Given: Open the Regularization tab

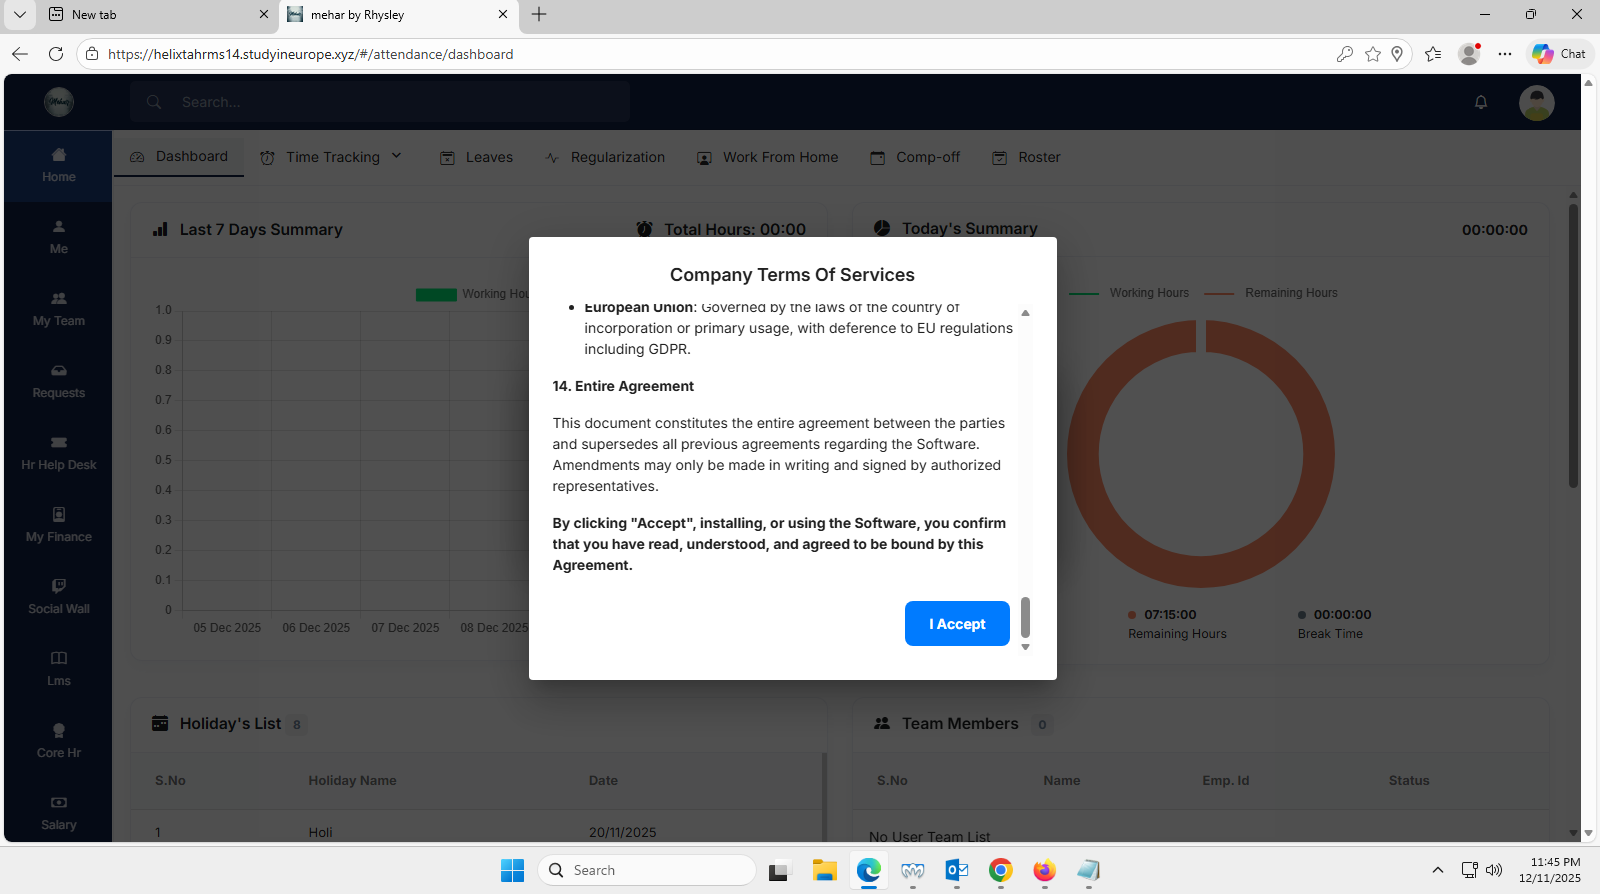Looking at the screenshot, I should coord(606,157).
